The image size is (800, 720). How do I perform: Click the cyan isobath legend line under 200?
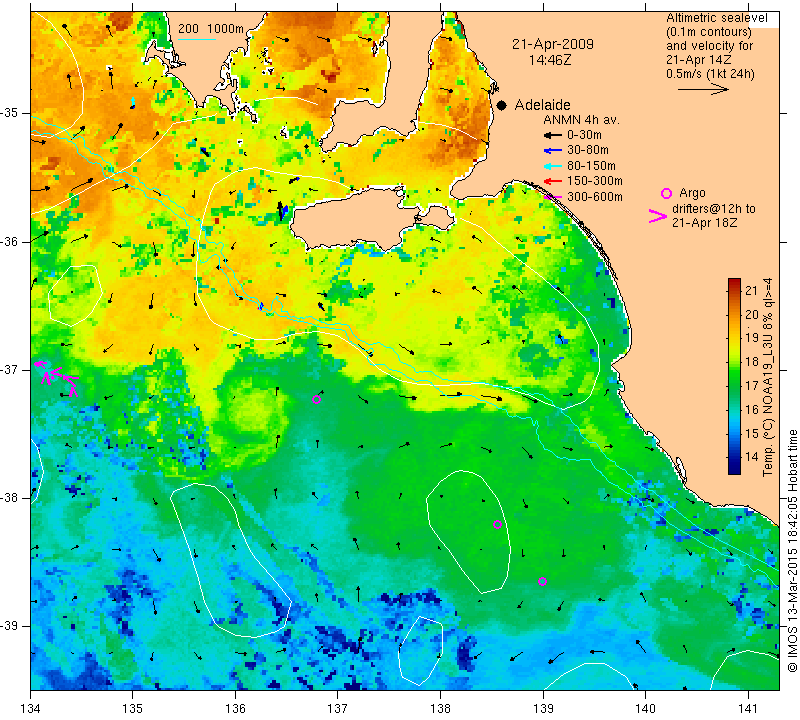click(x=197, y=39)
